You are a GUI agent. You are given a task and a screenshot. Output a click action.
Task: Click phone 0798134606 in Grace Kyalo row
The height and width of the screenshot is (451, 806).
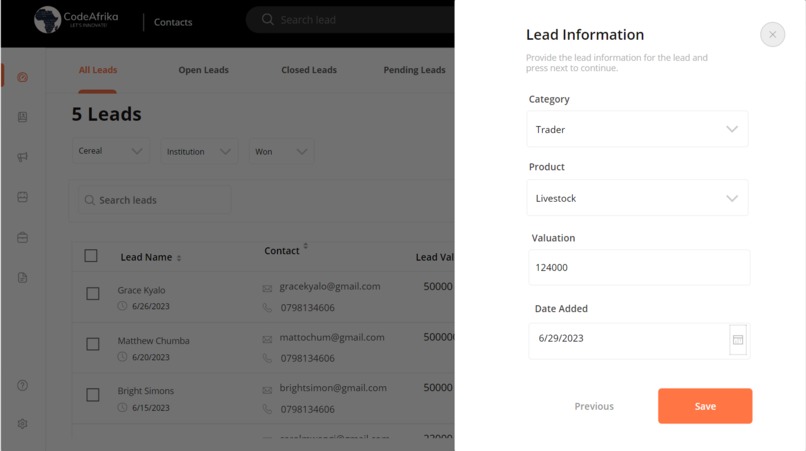307,308
